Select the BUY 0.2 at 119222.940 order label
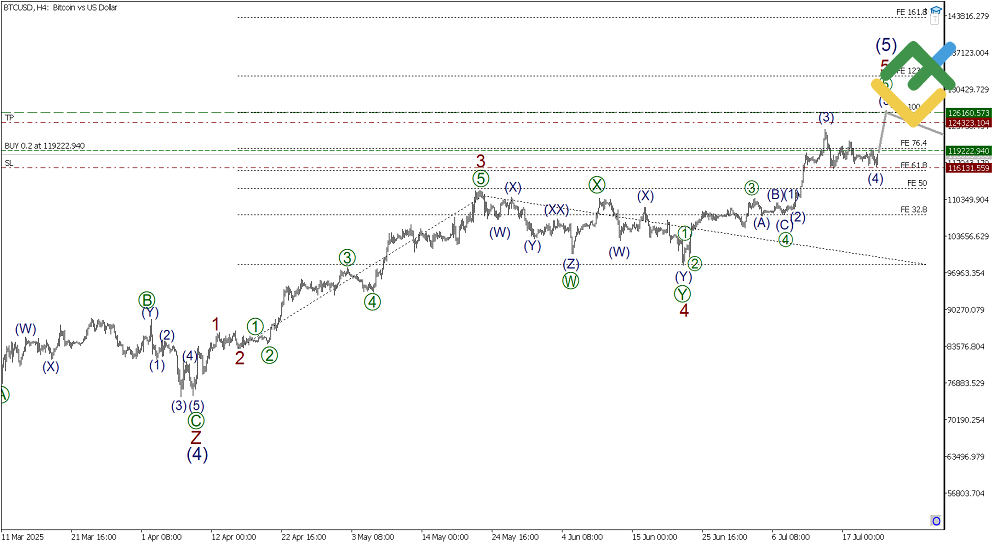 (x=45, y=146)
